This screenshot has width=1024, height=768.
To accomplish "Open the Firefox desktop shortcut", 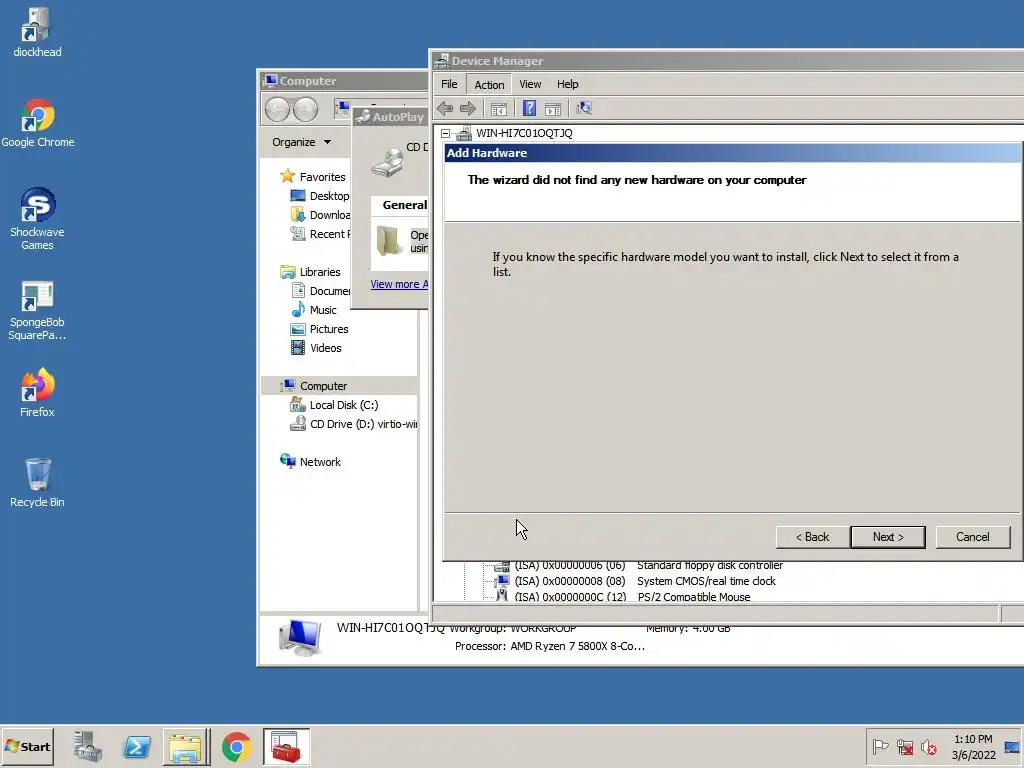I will [37, 392].
